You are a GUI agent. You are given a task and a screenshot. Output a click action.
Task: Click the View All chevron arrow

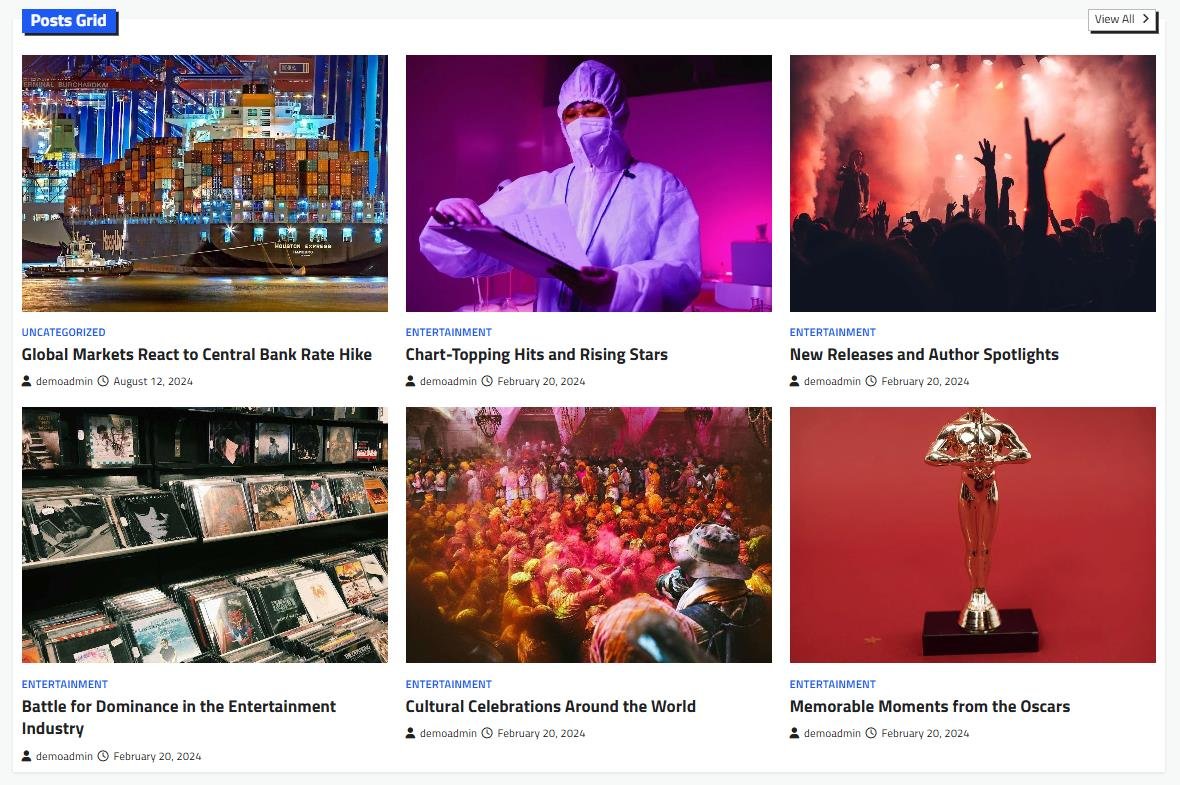click(1145, 19)
